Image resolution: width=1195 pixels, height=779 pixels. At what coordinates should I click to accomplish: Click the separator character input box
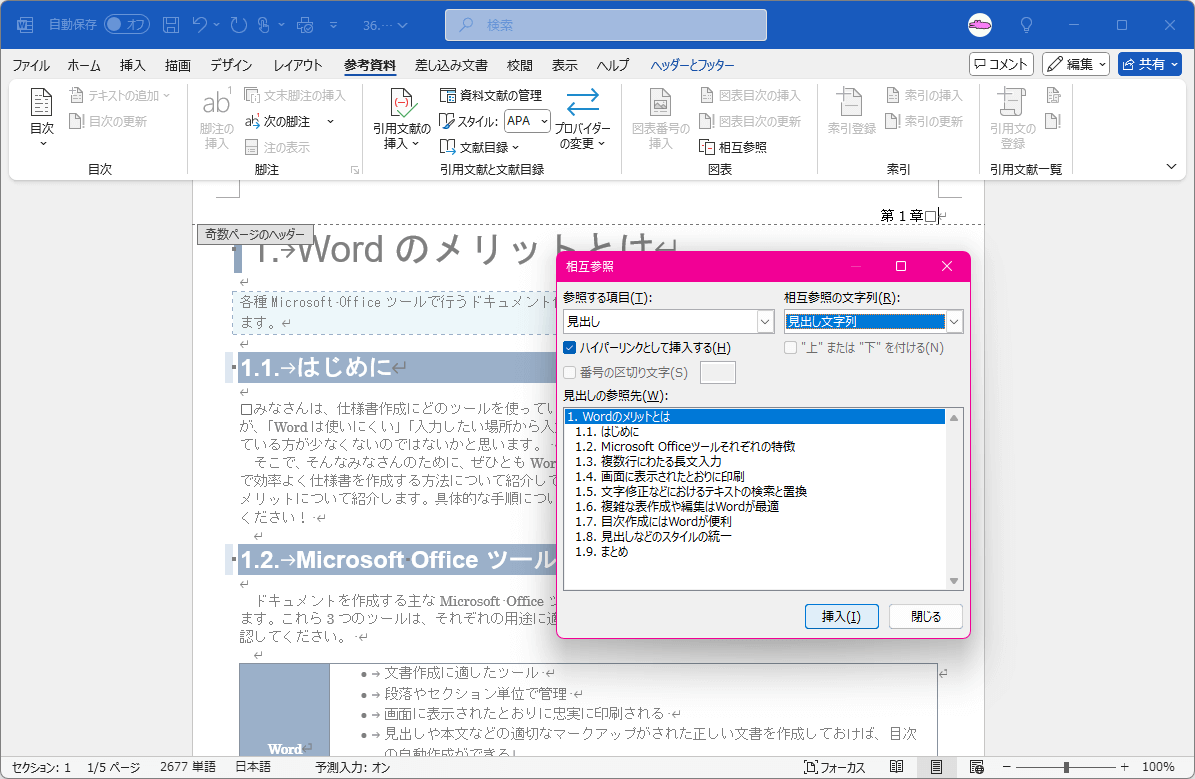[x=717, y=373]
